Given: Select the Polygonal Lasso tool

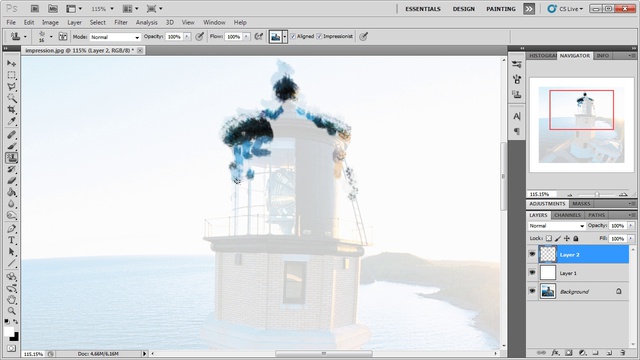Looking at the screenshot, I should coord(11,87).
